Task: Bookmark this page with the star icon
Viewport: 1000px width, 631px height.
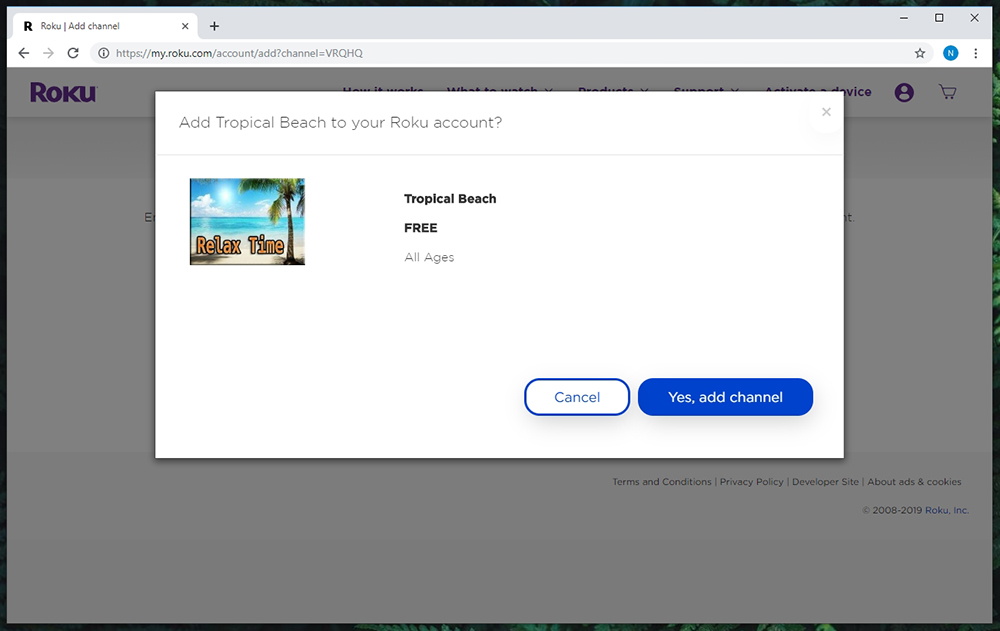Action: (920, 53)
